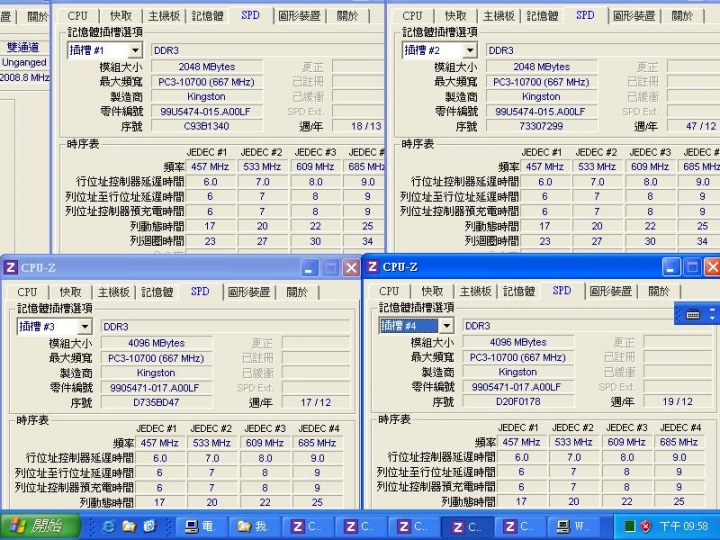Click the 2048 MBytes size in slot #2 window

[x=541, y=67]
